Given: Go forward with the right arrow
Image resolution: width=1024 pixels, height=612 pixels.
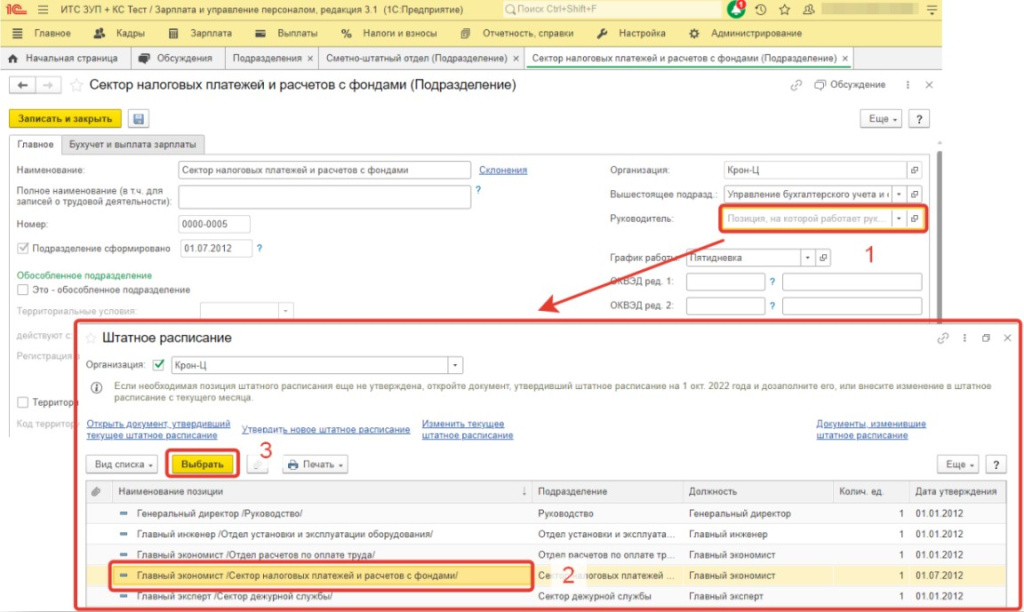Looking at the screenshot, I should [48, 85].
